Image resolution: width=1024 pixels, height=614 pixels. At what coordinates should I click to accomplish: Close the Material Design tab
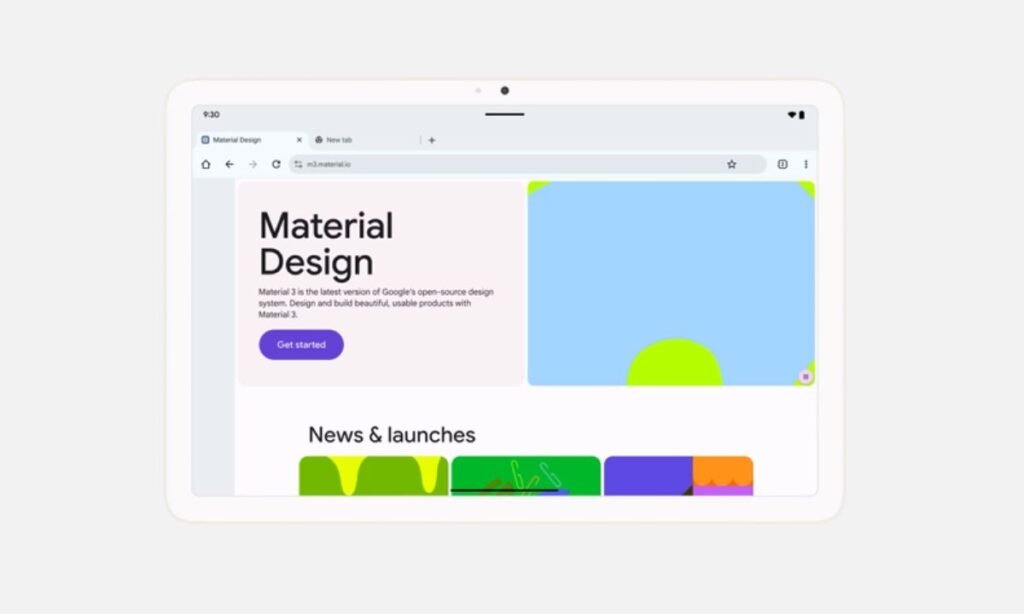299,140
